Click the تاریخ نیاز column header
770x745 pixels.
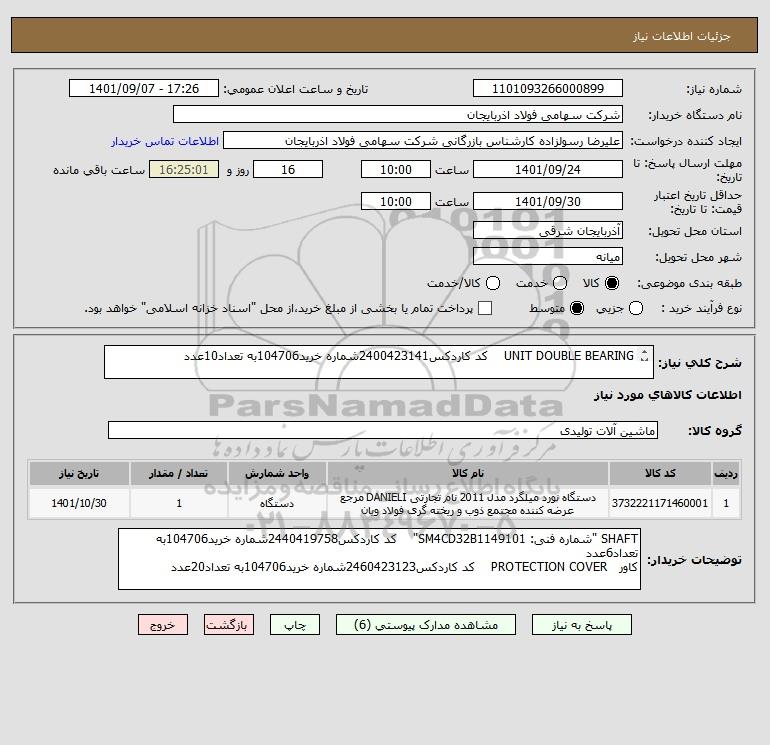pos(79,473)
